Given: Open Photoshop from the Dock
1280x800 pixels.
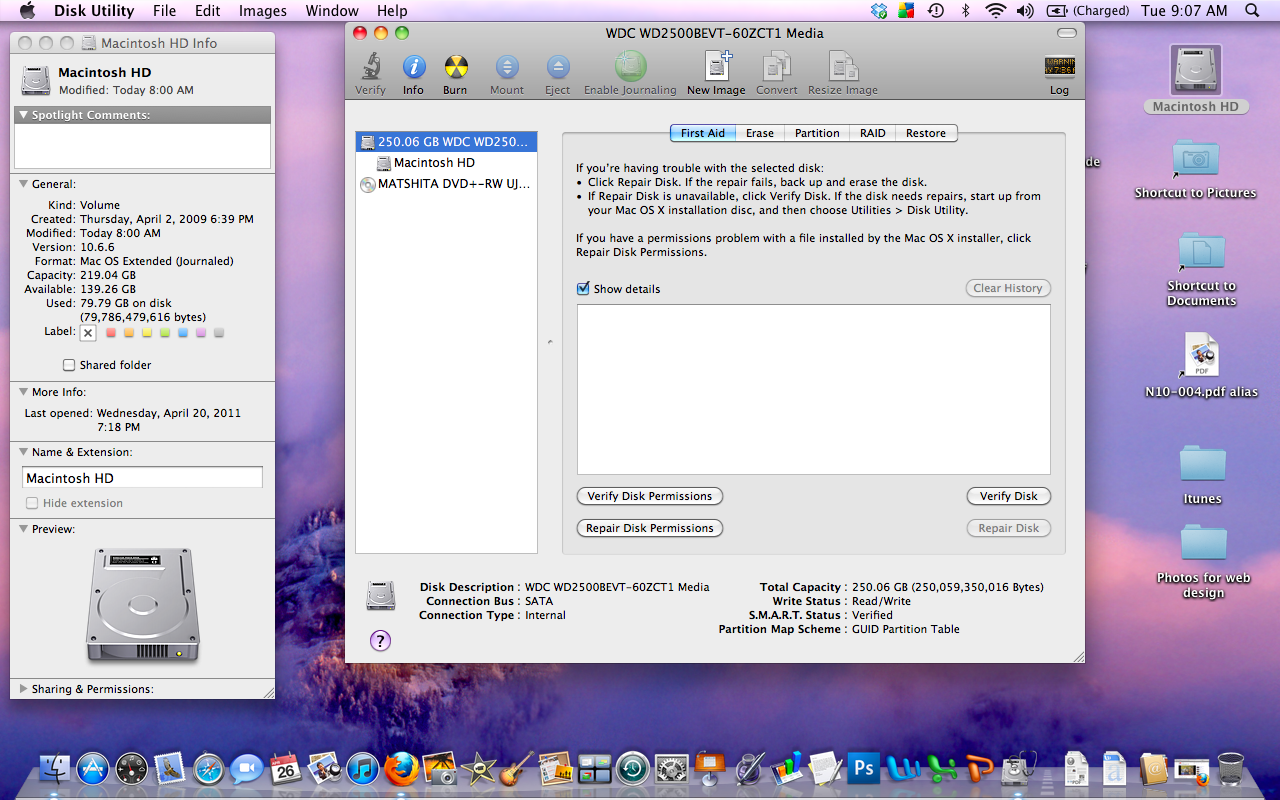Looking at the screenshot, I should click(863, 768).
